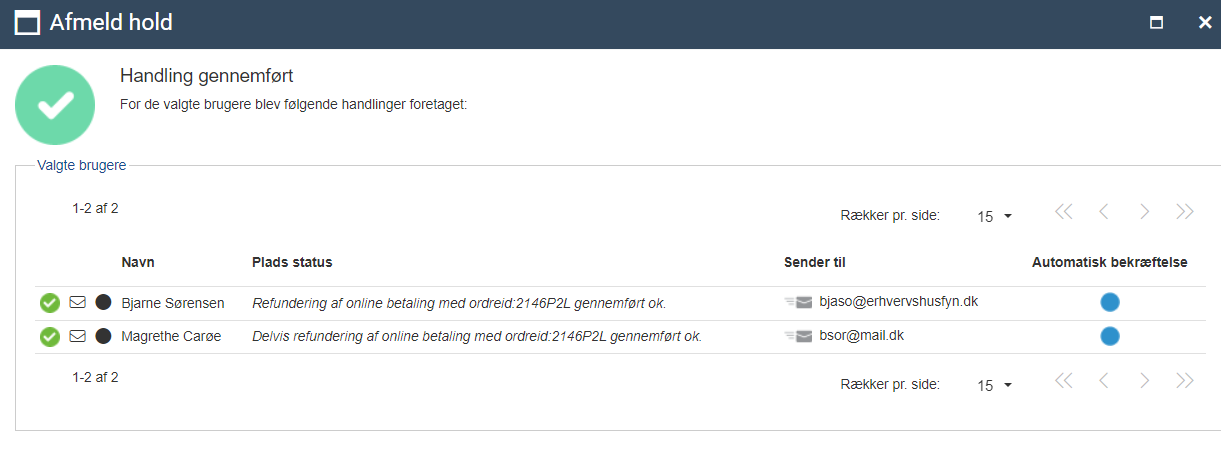Click the Sender til column header
Screen dimensions: 1221x454
coord(815,262)
